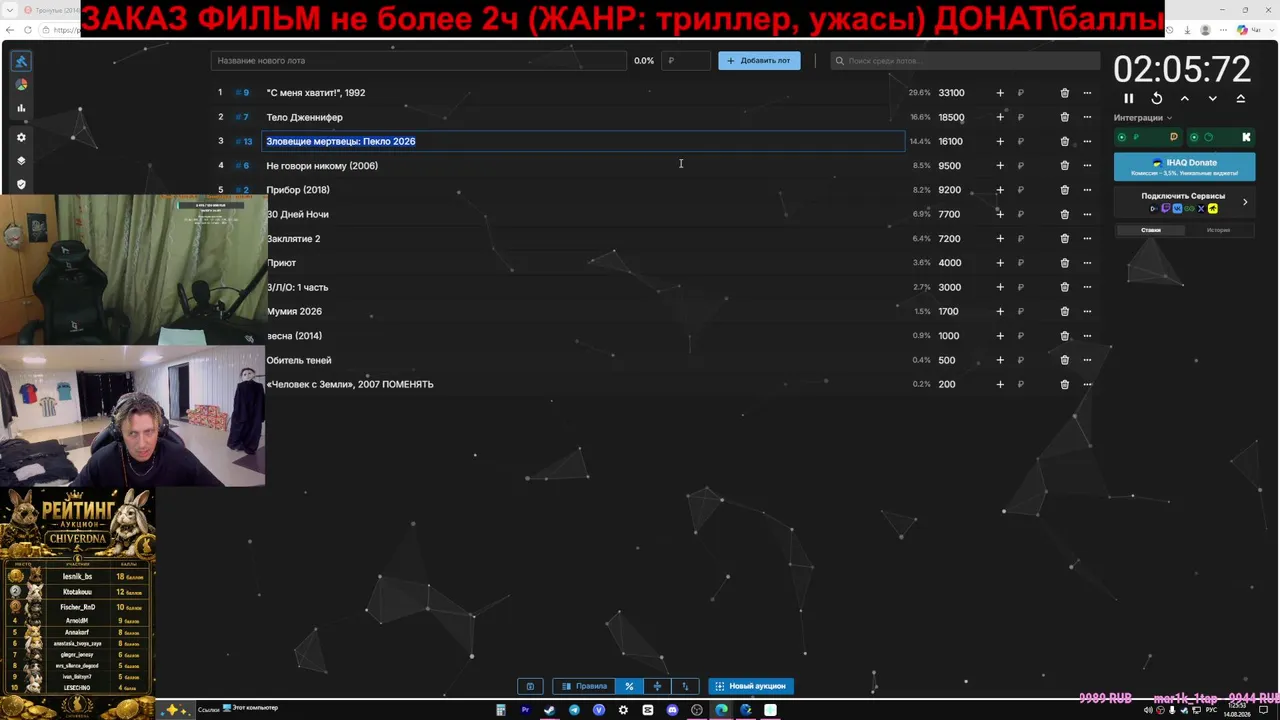This screenshot has width=1280, height=720.
Task: Click the #9 tag of first lot
Action: [x=243, y=93]
